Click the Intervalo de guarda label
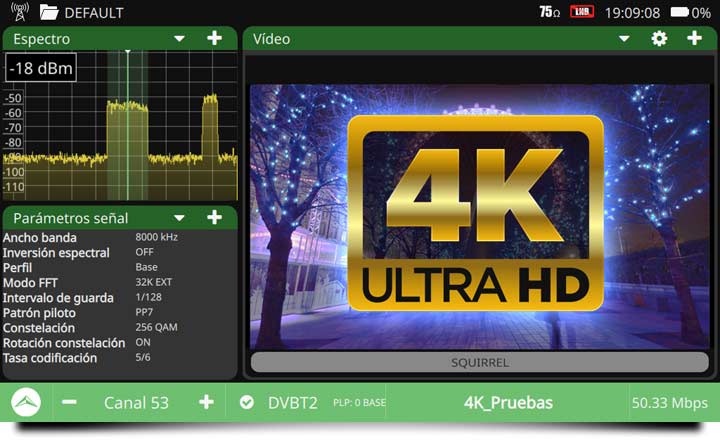Viewport: 720px width, 446px height. coord(58,298)
